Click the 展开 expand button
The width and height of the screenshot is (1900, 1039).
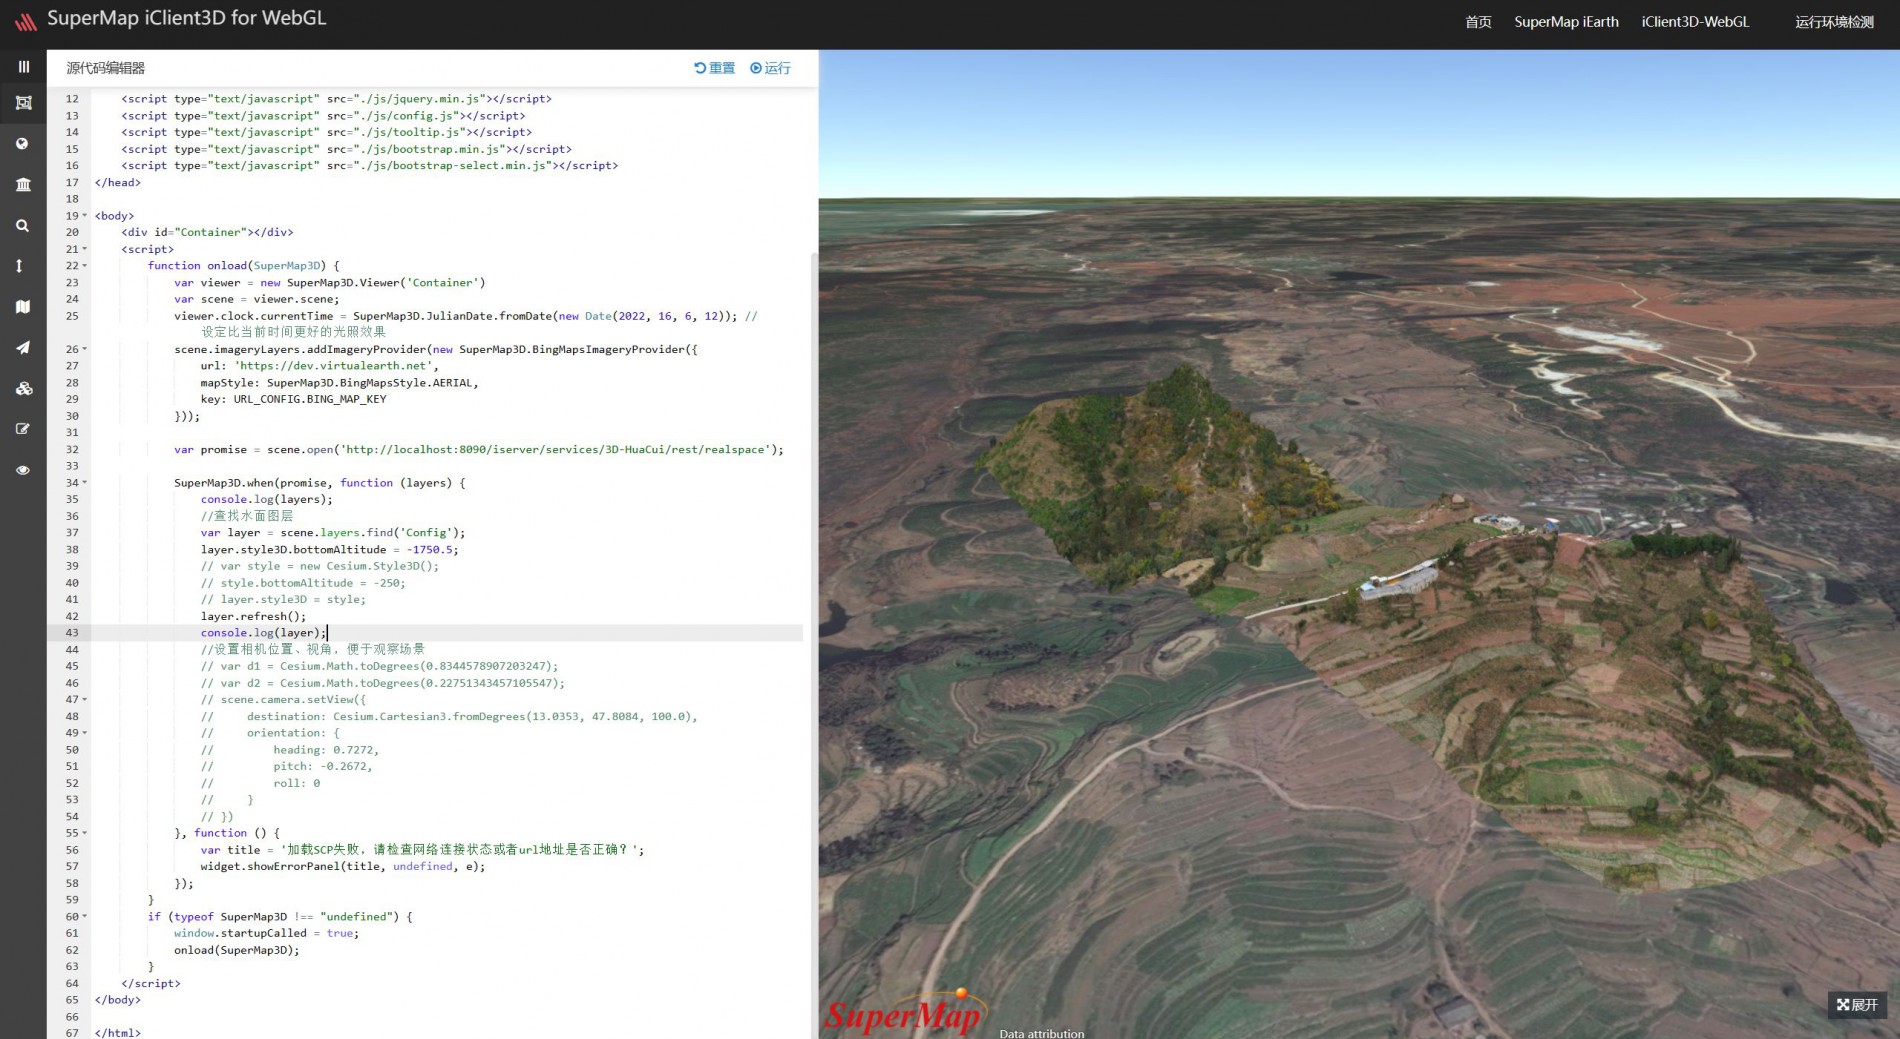tap(1857, 1005)
